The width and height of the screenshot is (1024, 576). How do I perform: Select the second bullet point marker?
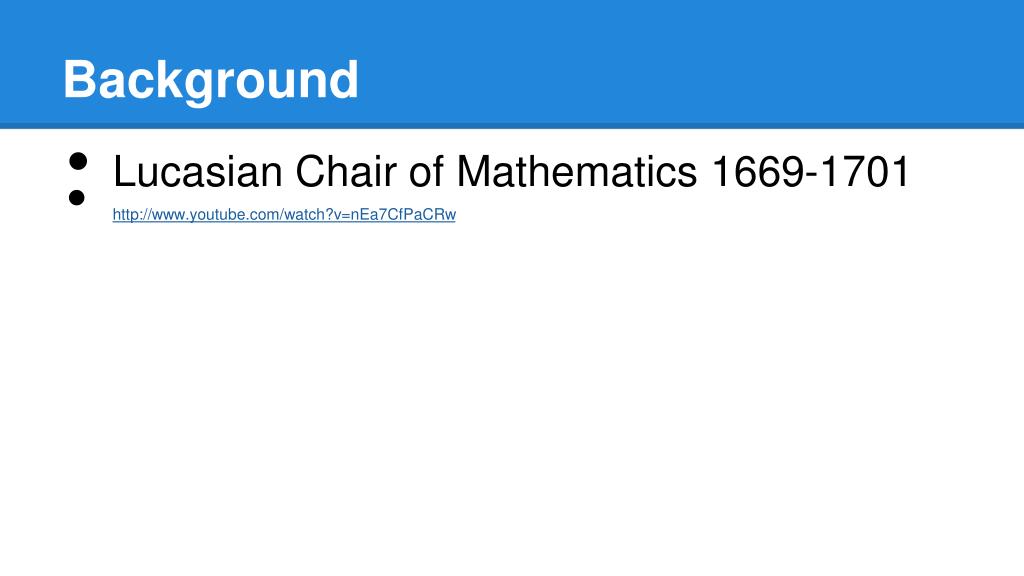click(x=76, y=197)
